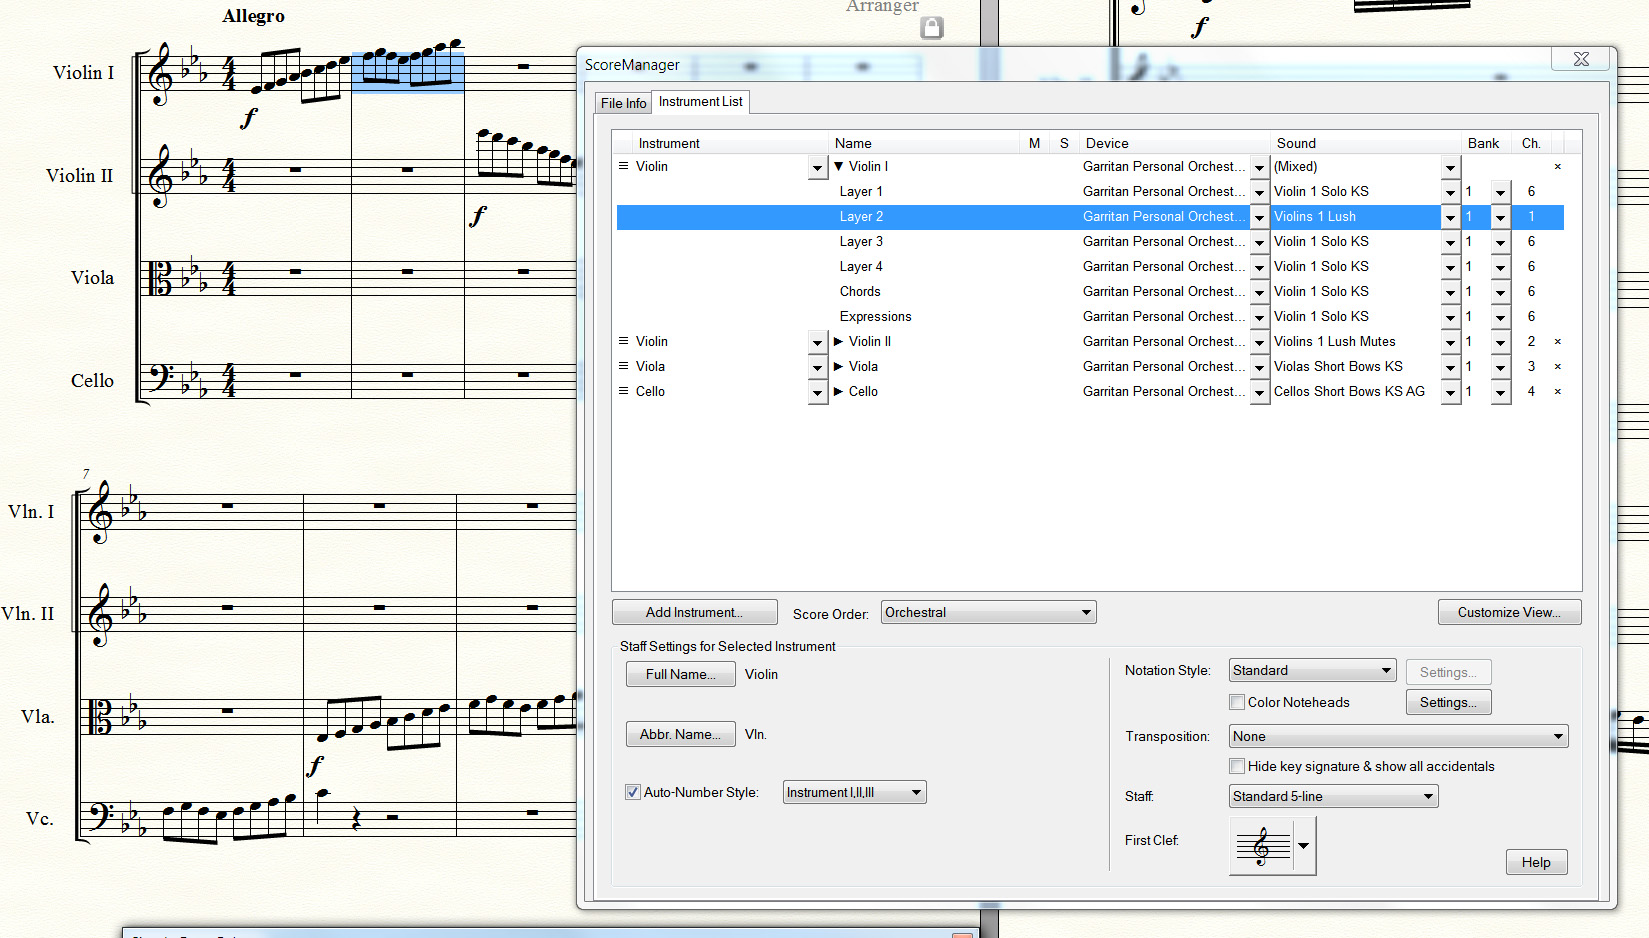Image resolution: width=1649 pixels, height=938 pixels.
Task: Check Hide key signature & show all accidentals
Action: [1237, 766]
